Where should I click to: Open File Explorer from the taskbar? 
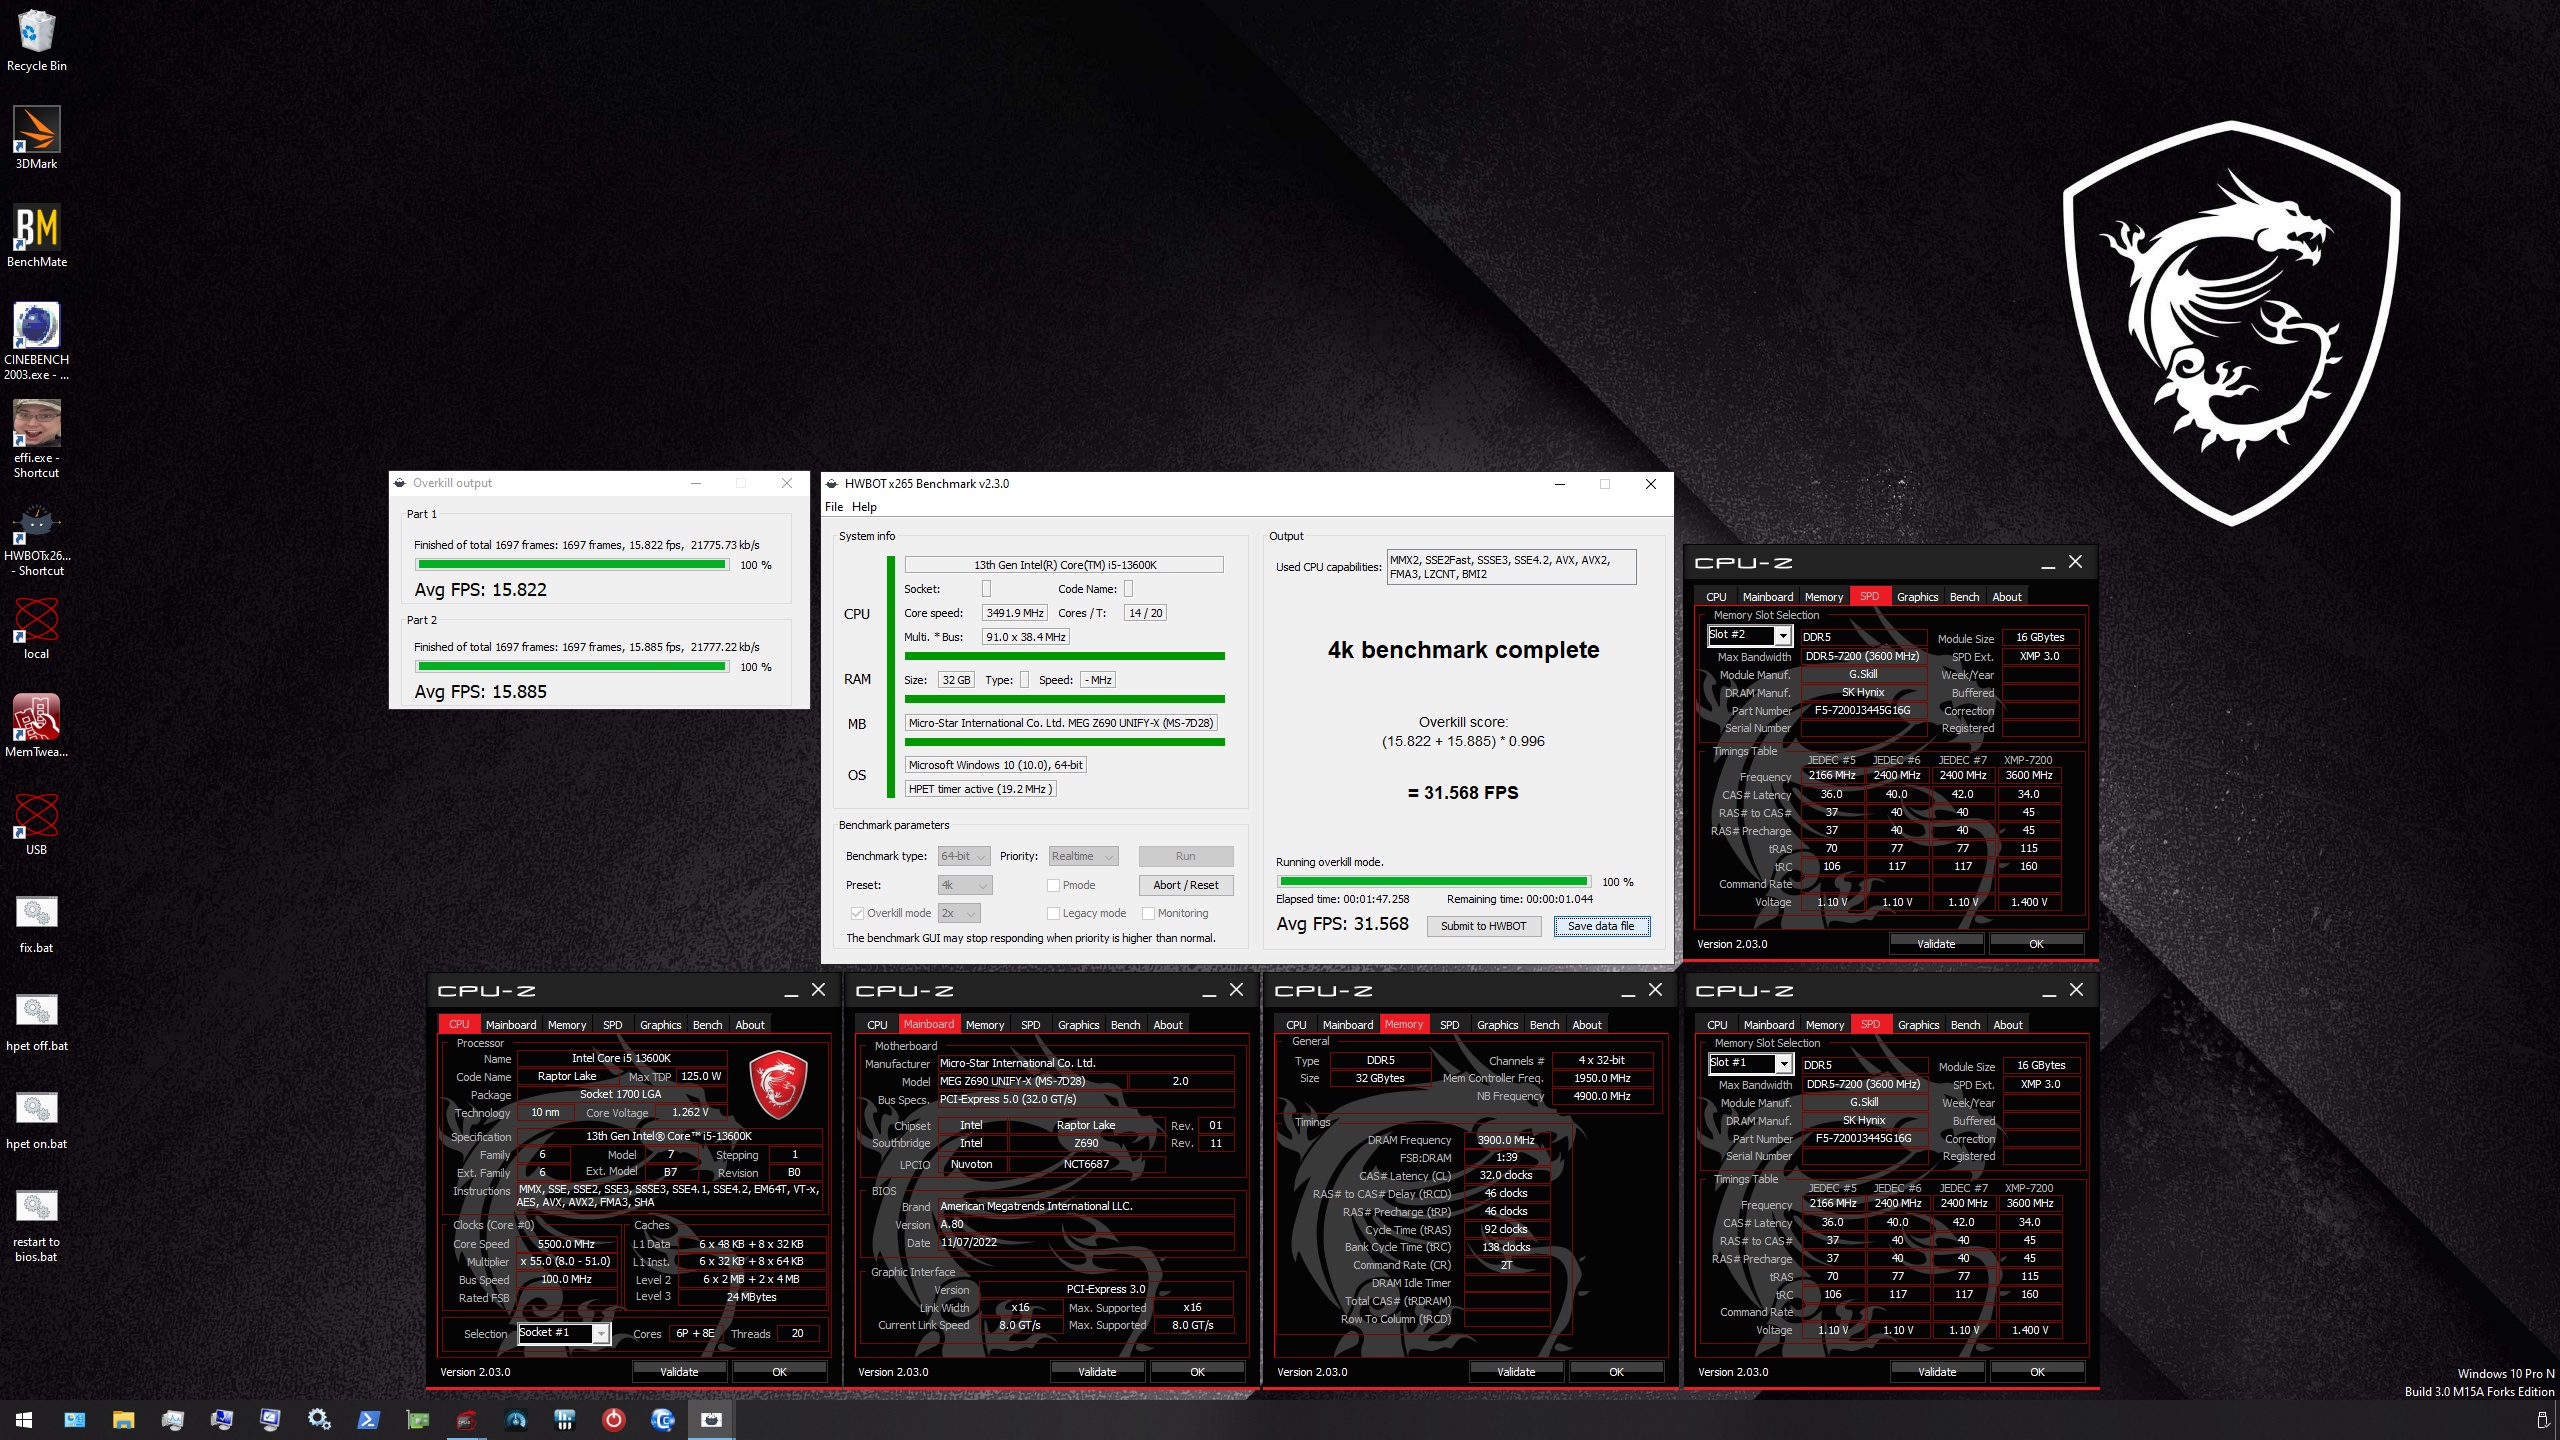pos(123,1419)
